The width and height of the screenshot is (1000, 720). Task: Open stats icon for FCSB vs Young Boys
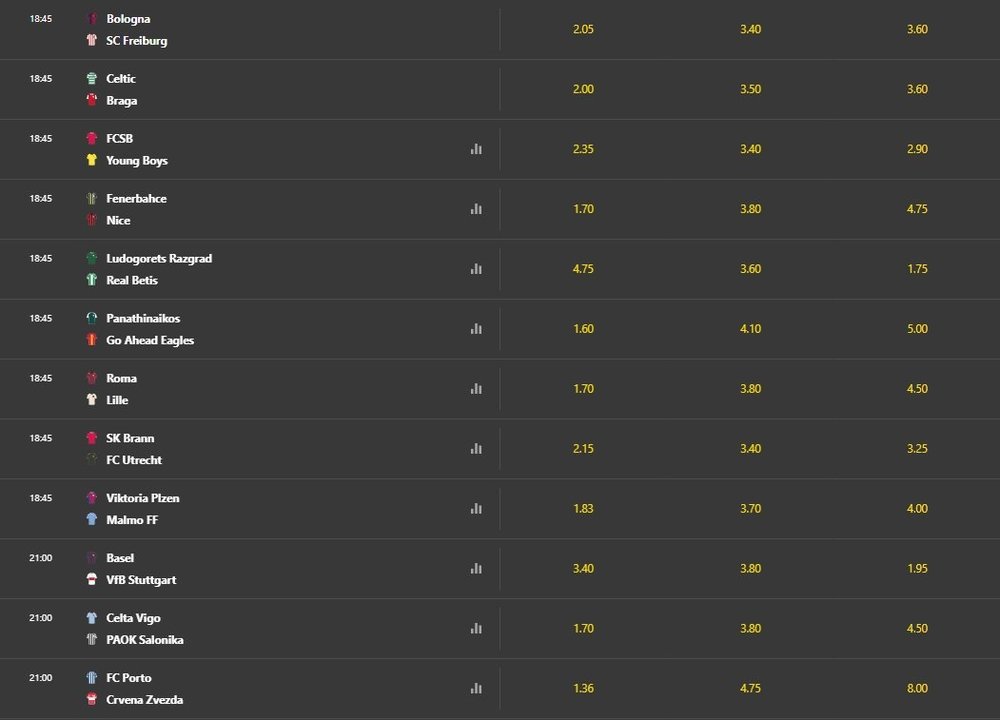point(476,149)
